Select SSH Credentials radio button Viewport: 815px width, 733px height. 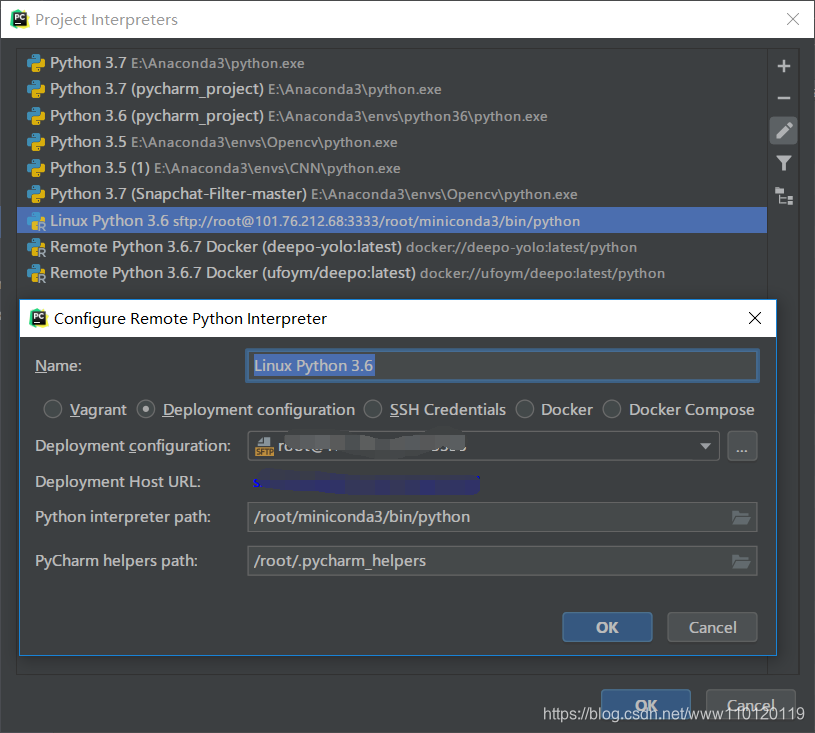pos(373,409)
